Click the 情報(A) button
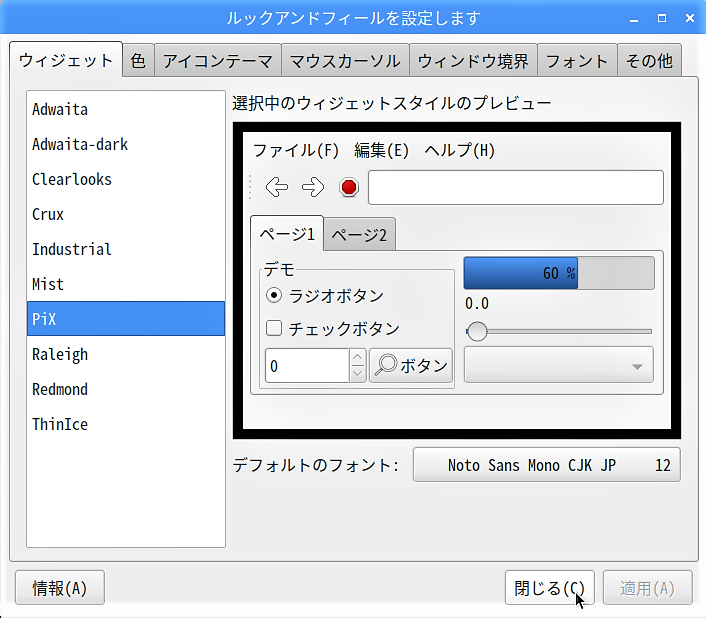Viewport: 706px width, 618px height. click(60, 588)
